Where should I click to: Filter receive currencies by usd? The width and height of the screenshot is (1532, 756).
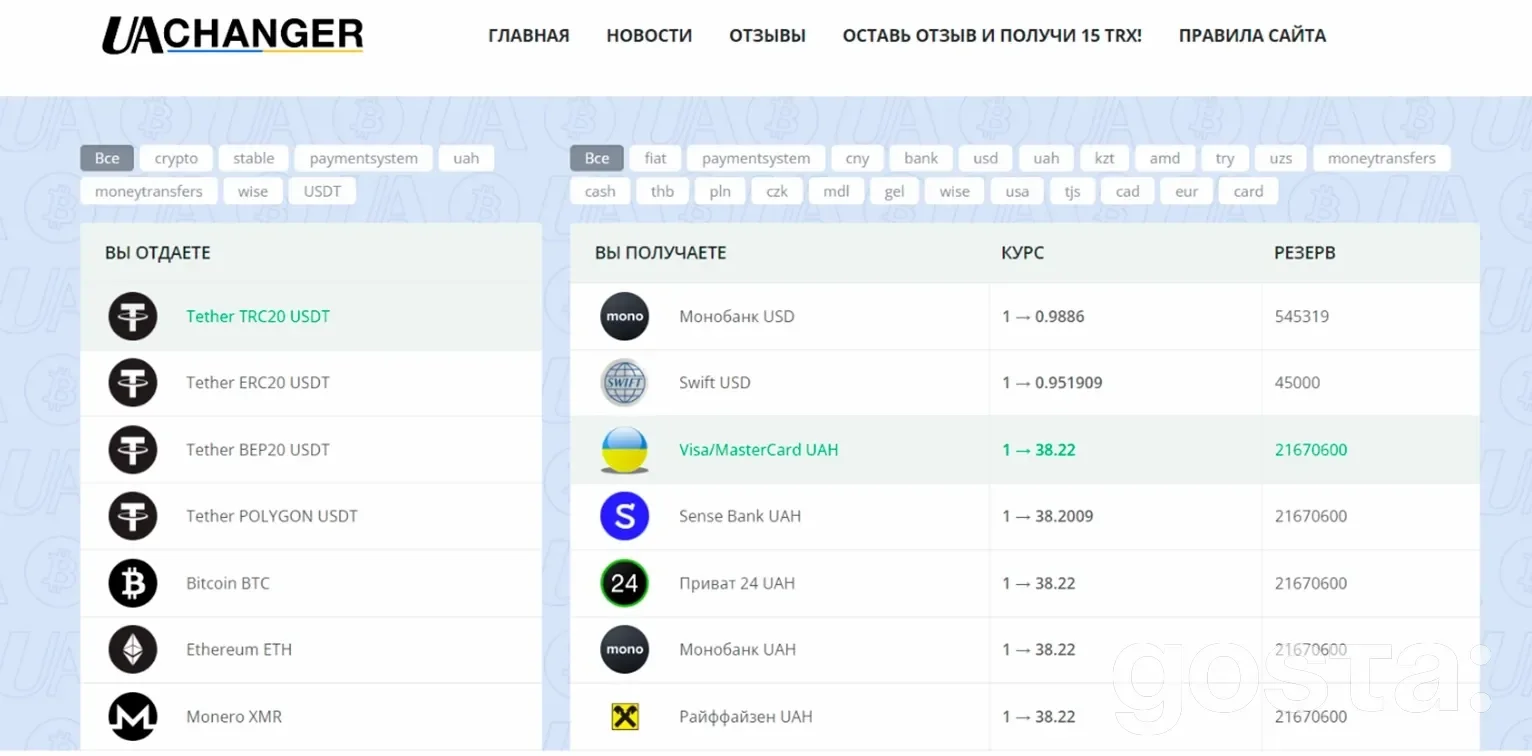(x=985, y=158)
